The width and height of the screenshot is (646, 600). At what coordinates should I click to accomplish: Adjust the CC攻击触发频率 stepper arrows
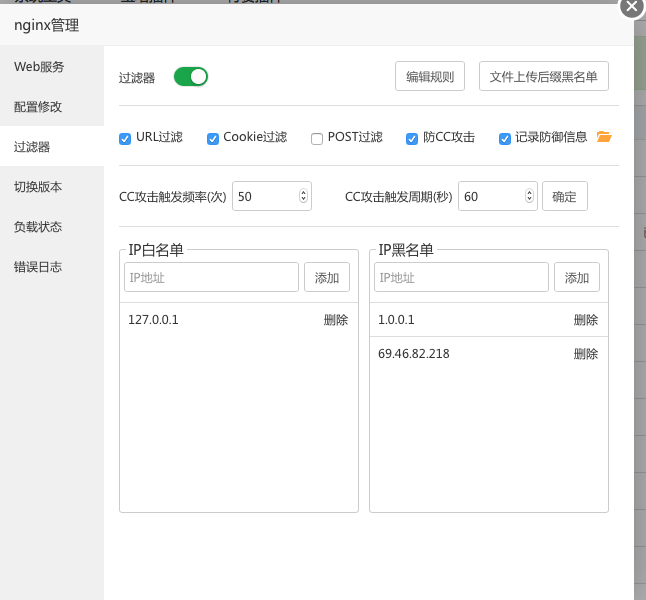coord(303,196)
